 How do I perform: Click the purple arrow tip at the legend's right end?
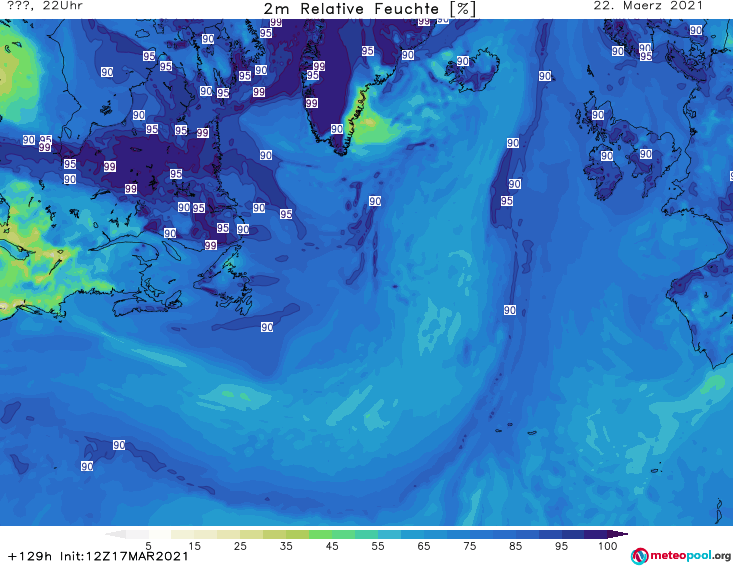point(620,534)
